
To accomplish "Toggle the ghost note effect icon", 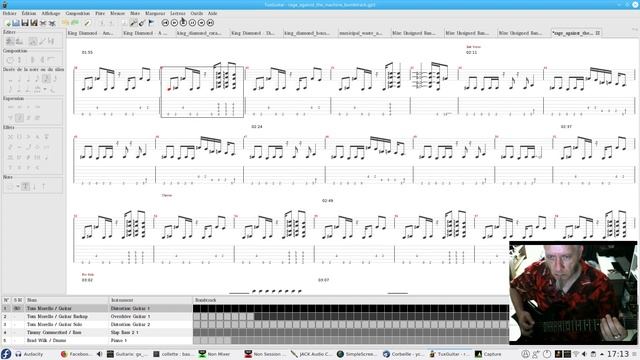I will pos(19,137).
